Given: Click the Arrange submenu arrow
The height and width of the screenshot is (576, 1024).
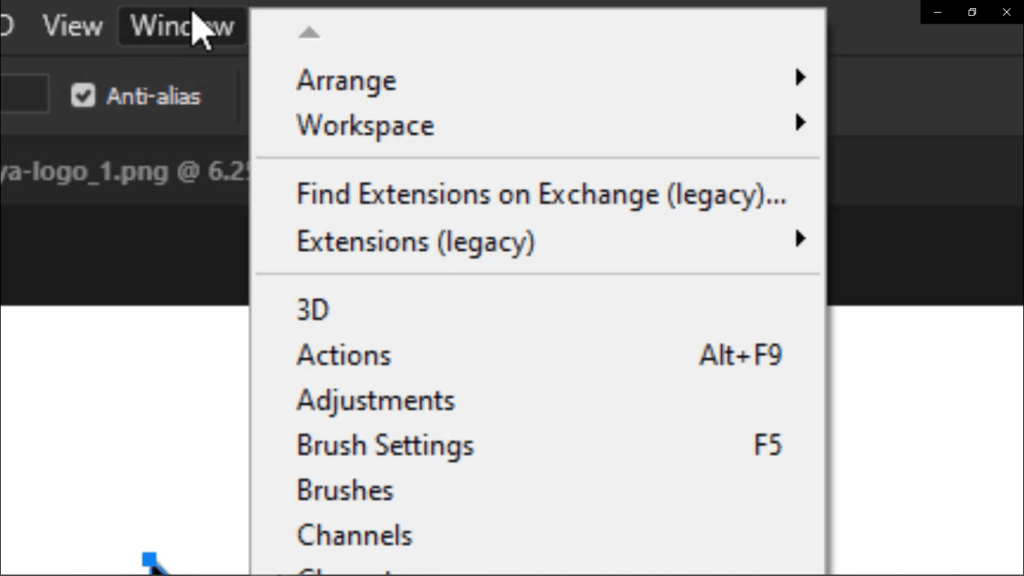Looking at the screenshot, I should click(x=800, y=77).
